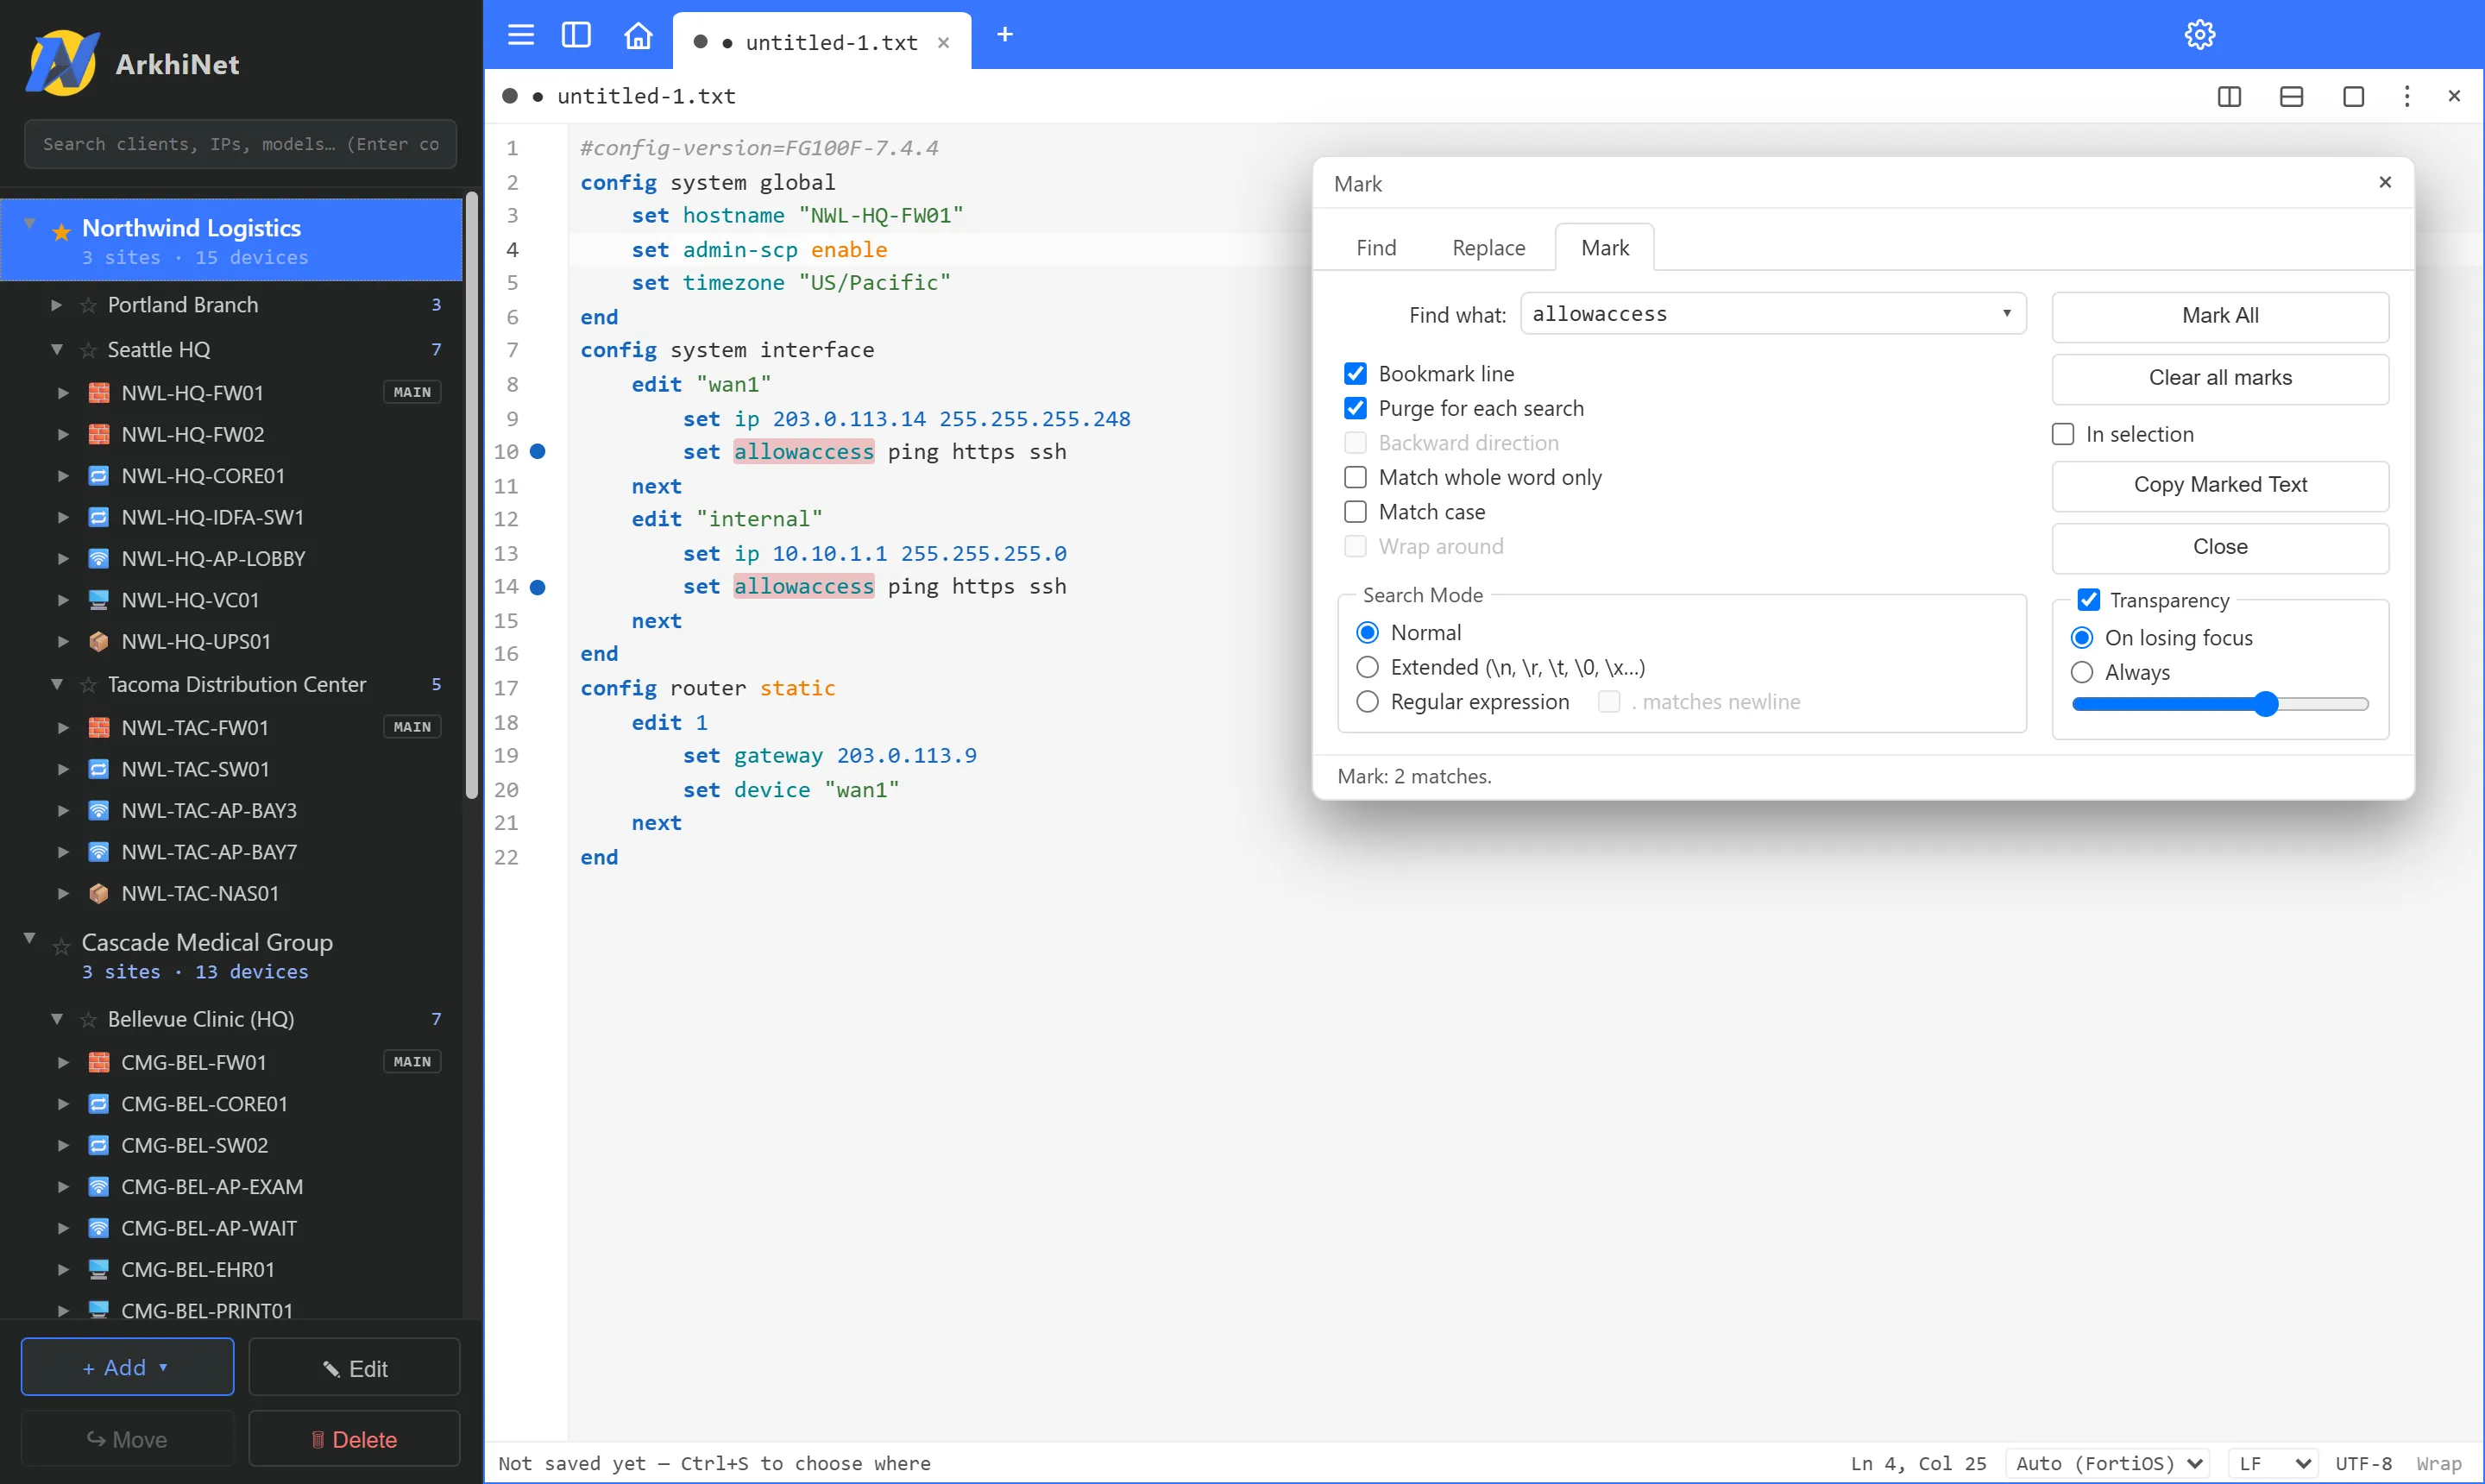
Task: Open the editor three-dots menu
Action: [x=2407, y=96]
